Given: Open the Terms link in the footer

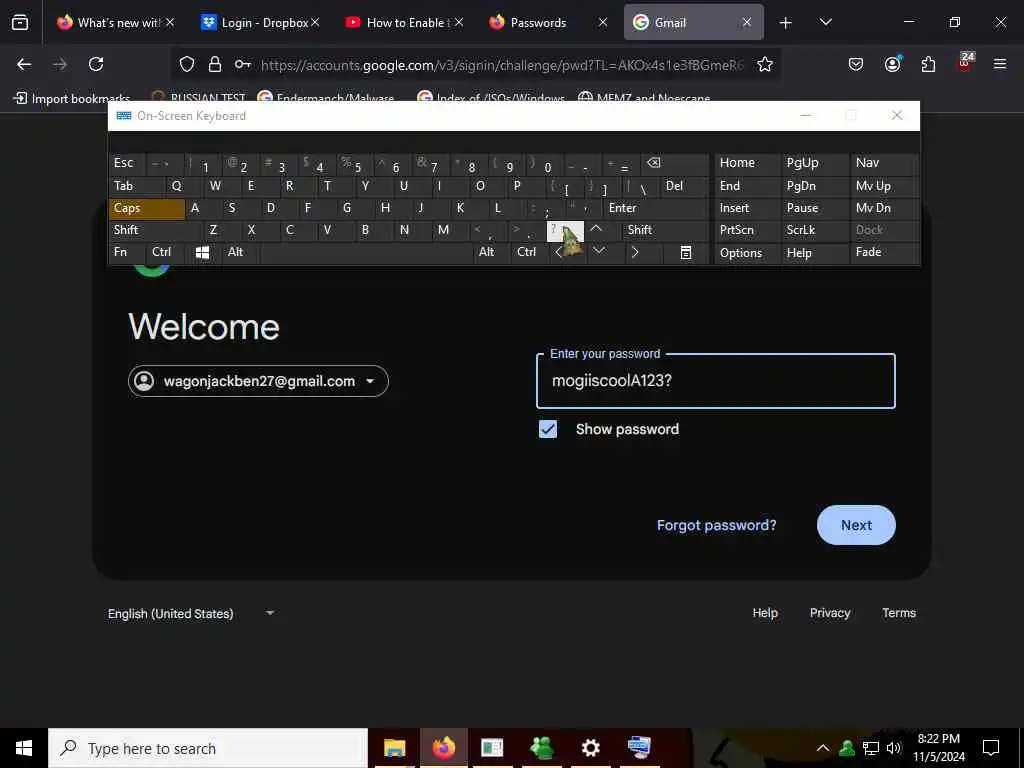Looking at the screenshot, I should [x=899, y=613].
